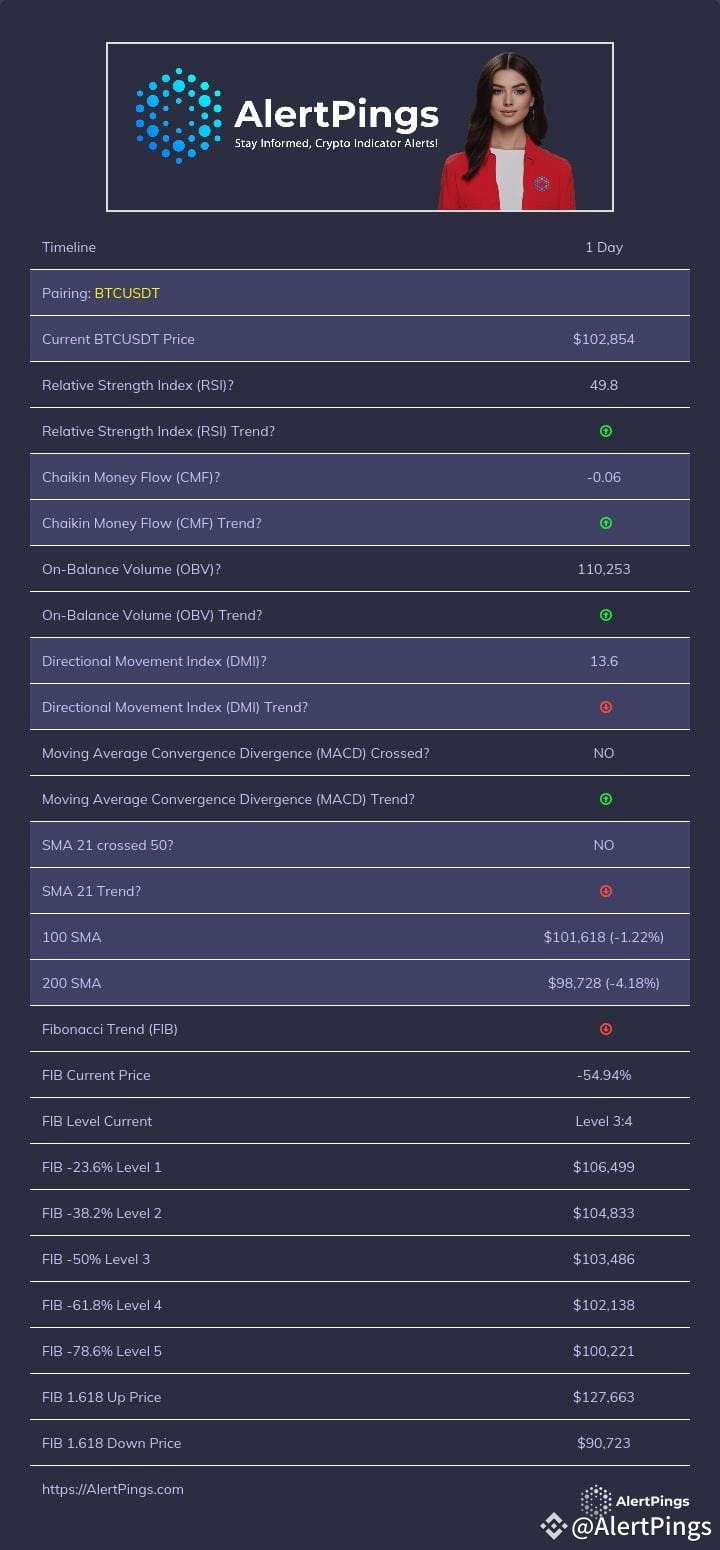Click the DMI Trend red down arrow icon
This screenshot has height=1550, width=720.
605,707
